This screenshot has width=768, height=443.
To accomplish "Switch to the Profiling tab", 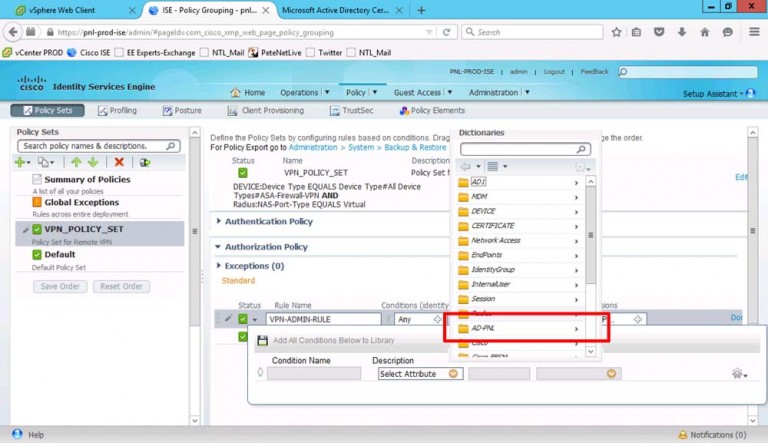I will tap(118, 110).
